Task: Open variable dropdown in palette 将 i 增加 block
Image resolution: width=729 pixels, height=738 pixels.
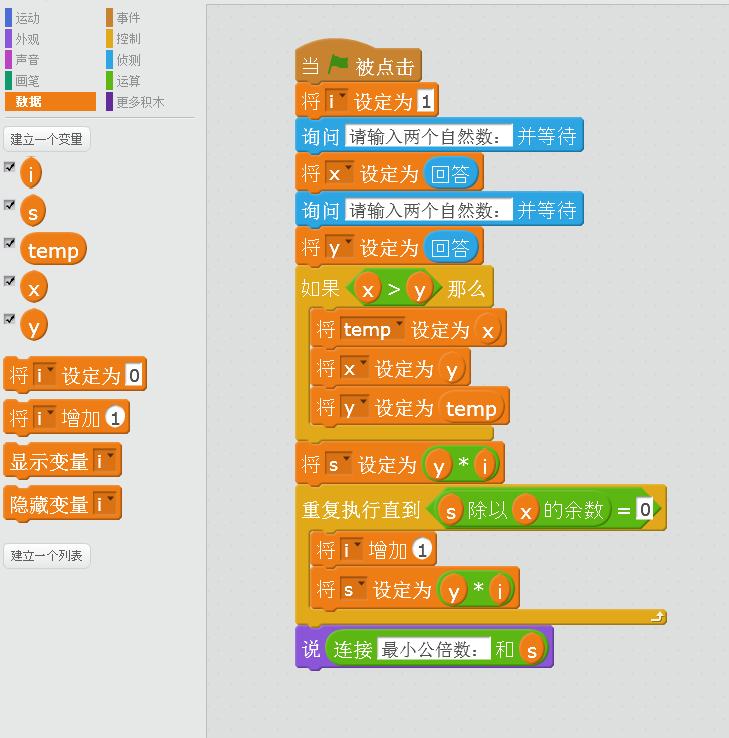Action: [x=45, y=418]
